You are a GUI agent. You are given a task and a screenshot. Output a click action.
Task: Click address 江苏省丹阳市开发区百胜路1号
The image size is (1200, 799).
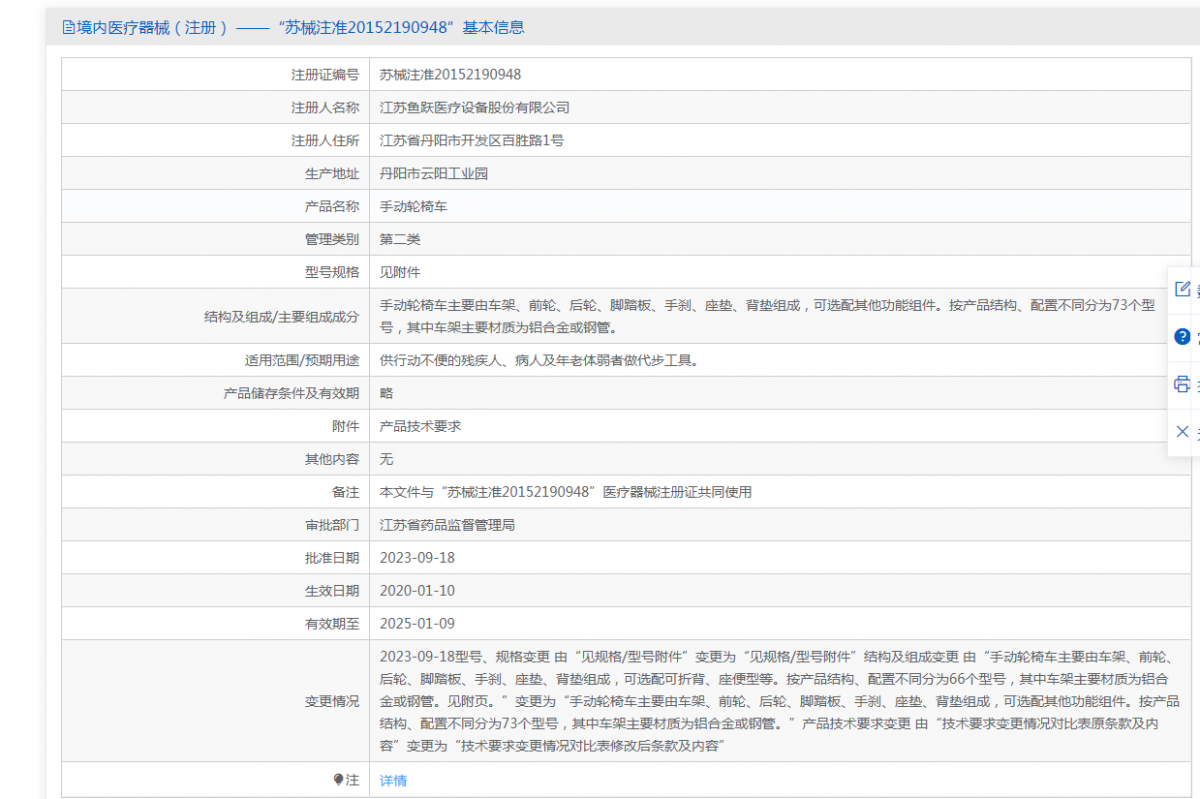tap(471, 141)
